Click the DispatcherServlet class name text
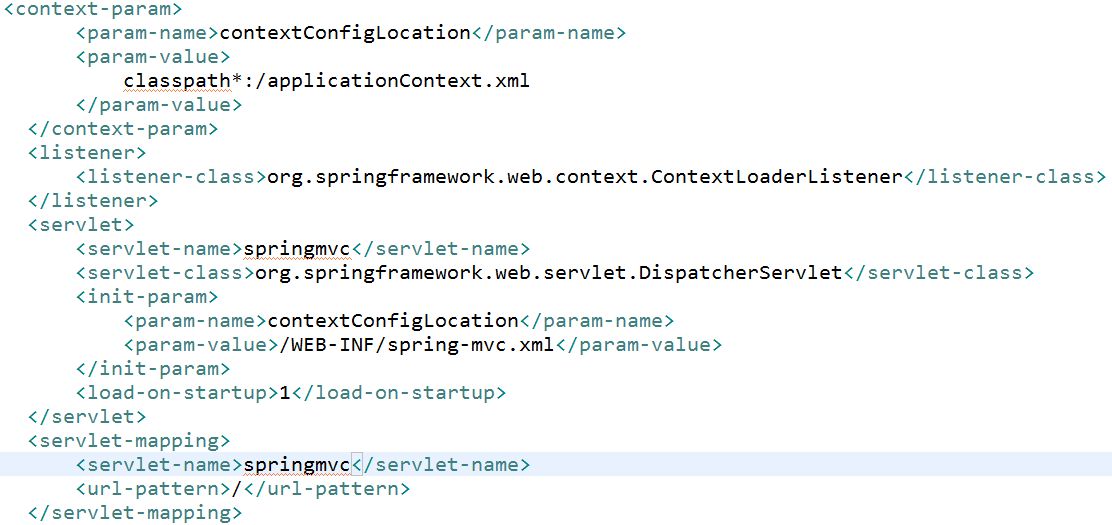 point(549,272)
